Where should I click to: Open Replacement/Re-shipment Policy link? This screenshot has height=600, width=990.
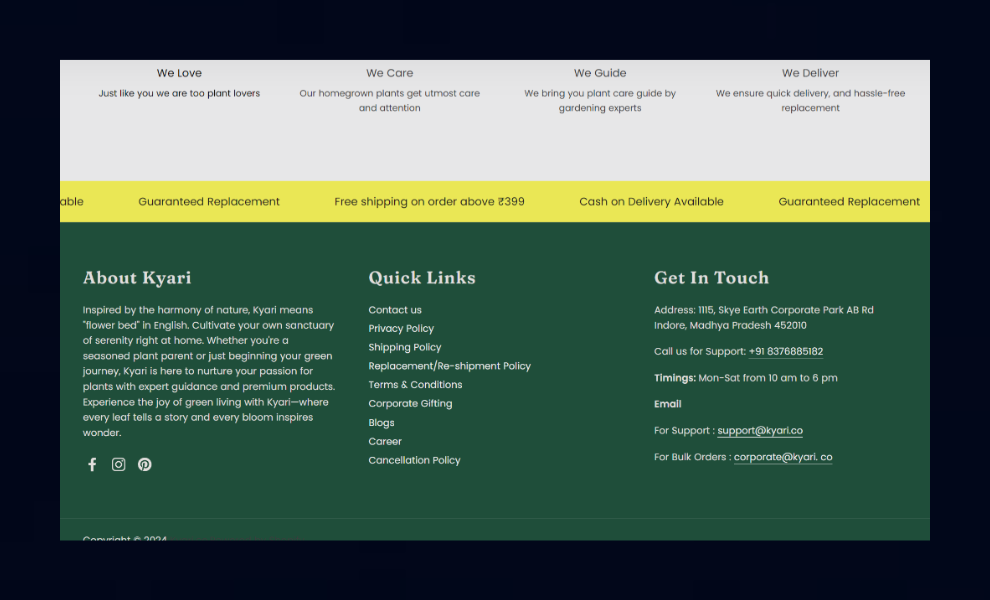point(450,366)
